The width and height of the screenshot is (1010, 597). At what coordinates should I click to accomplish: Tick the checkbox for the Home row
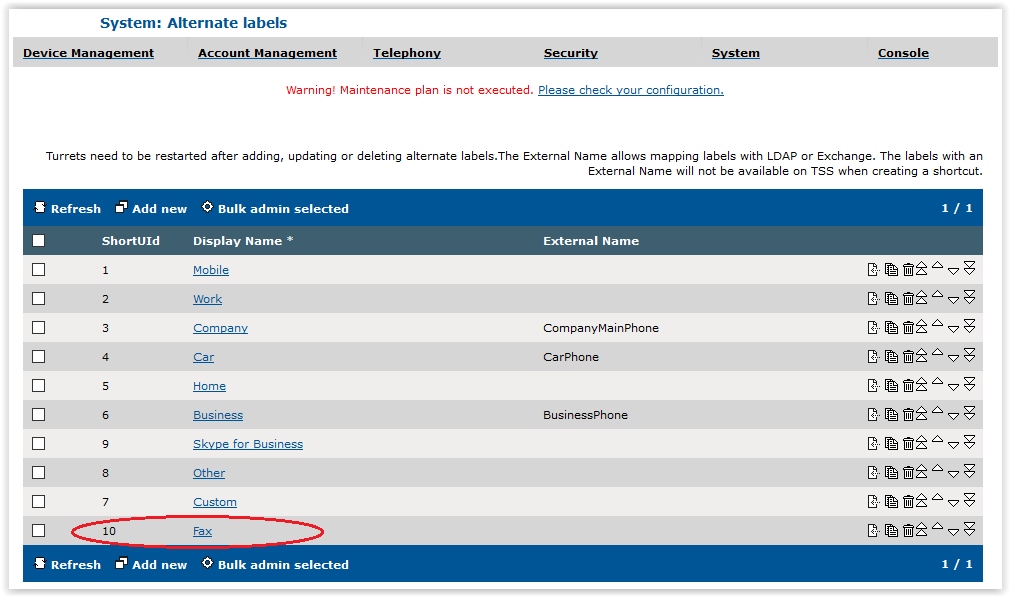click(x=39, y=386)
